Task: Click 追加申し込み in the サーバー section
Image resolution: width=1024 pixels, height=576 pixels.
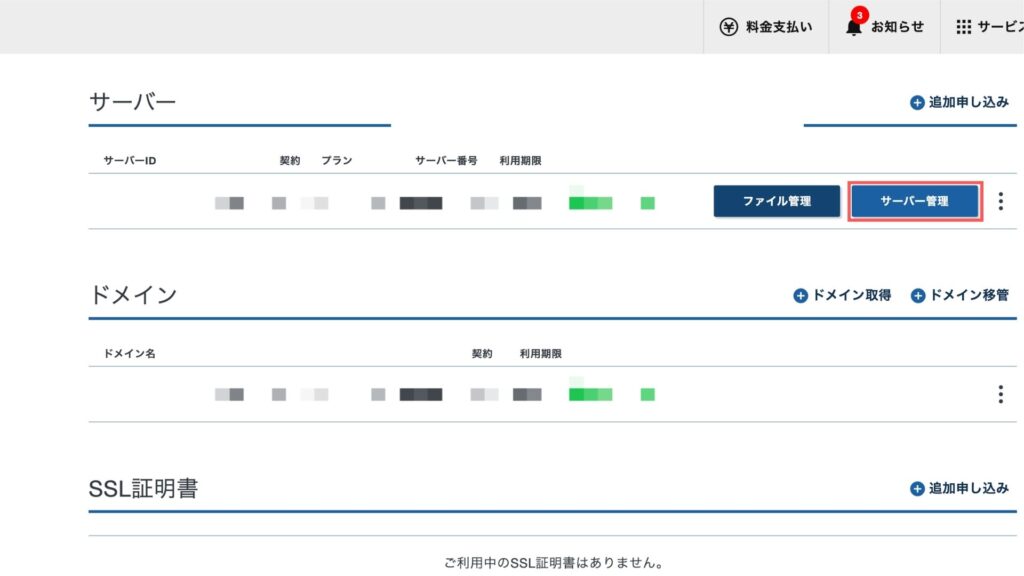Action: [959, 103]
